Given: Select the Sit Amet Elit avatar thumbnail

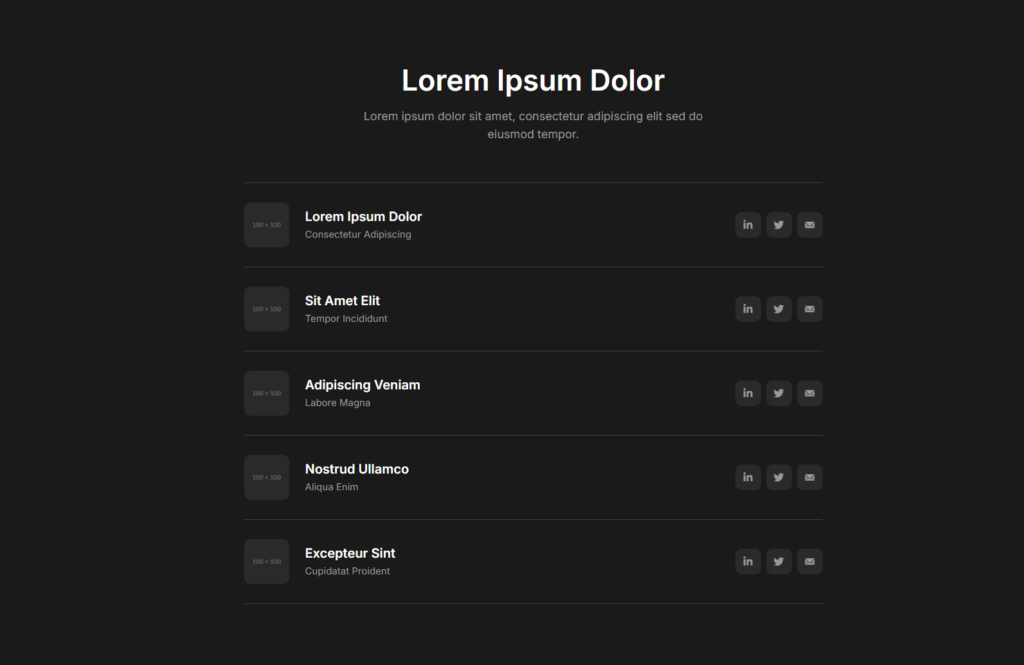Looking at the screenshot, I should (x=266, y=309).
